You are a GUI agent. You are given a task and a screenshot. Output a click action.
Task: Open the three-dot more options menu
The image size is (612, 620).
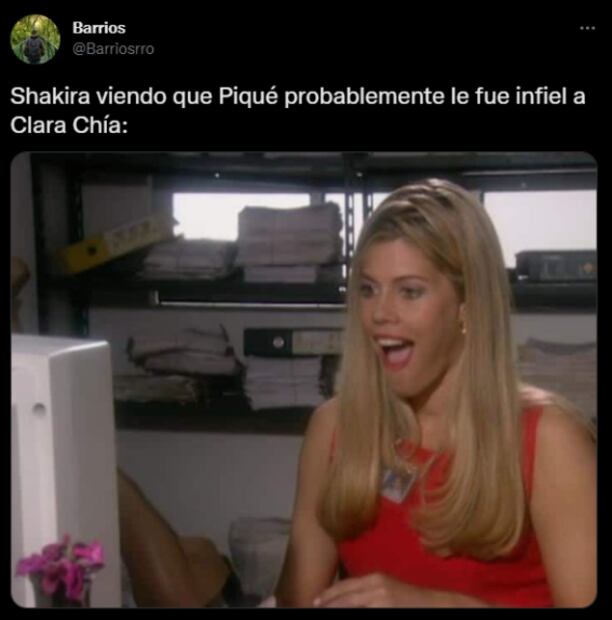coord(587,28)
